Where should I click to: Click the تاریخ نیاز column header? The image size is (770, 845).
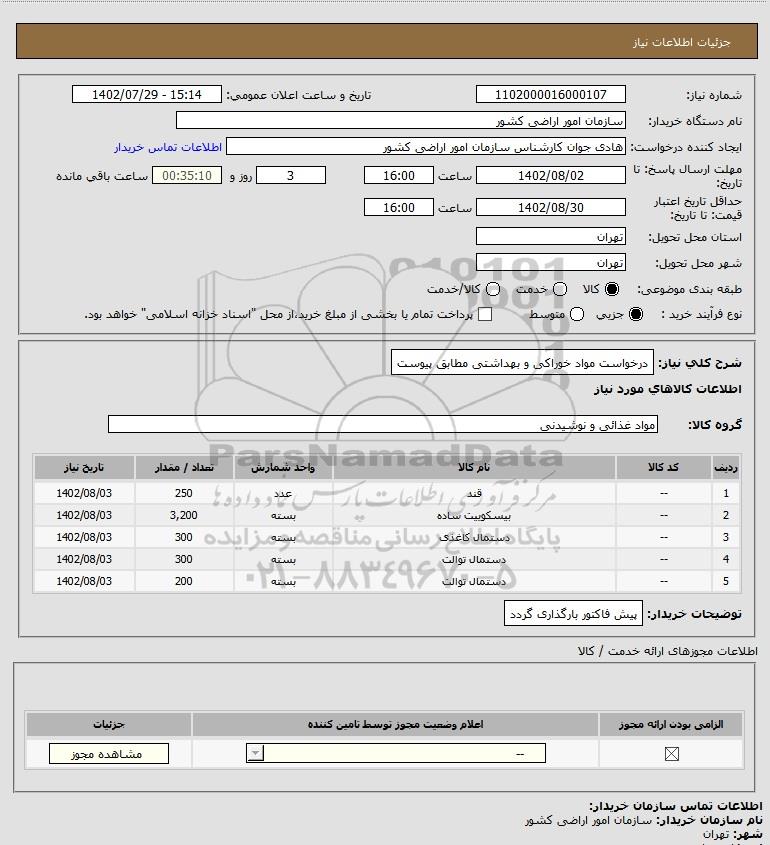[x=84, y=467]
